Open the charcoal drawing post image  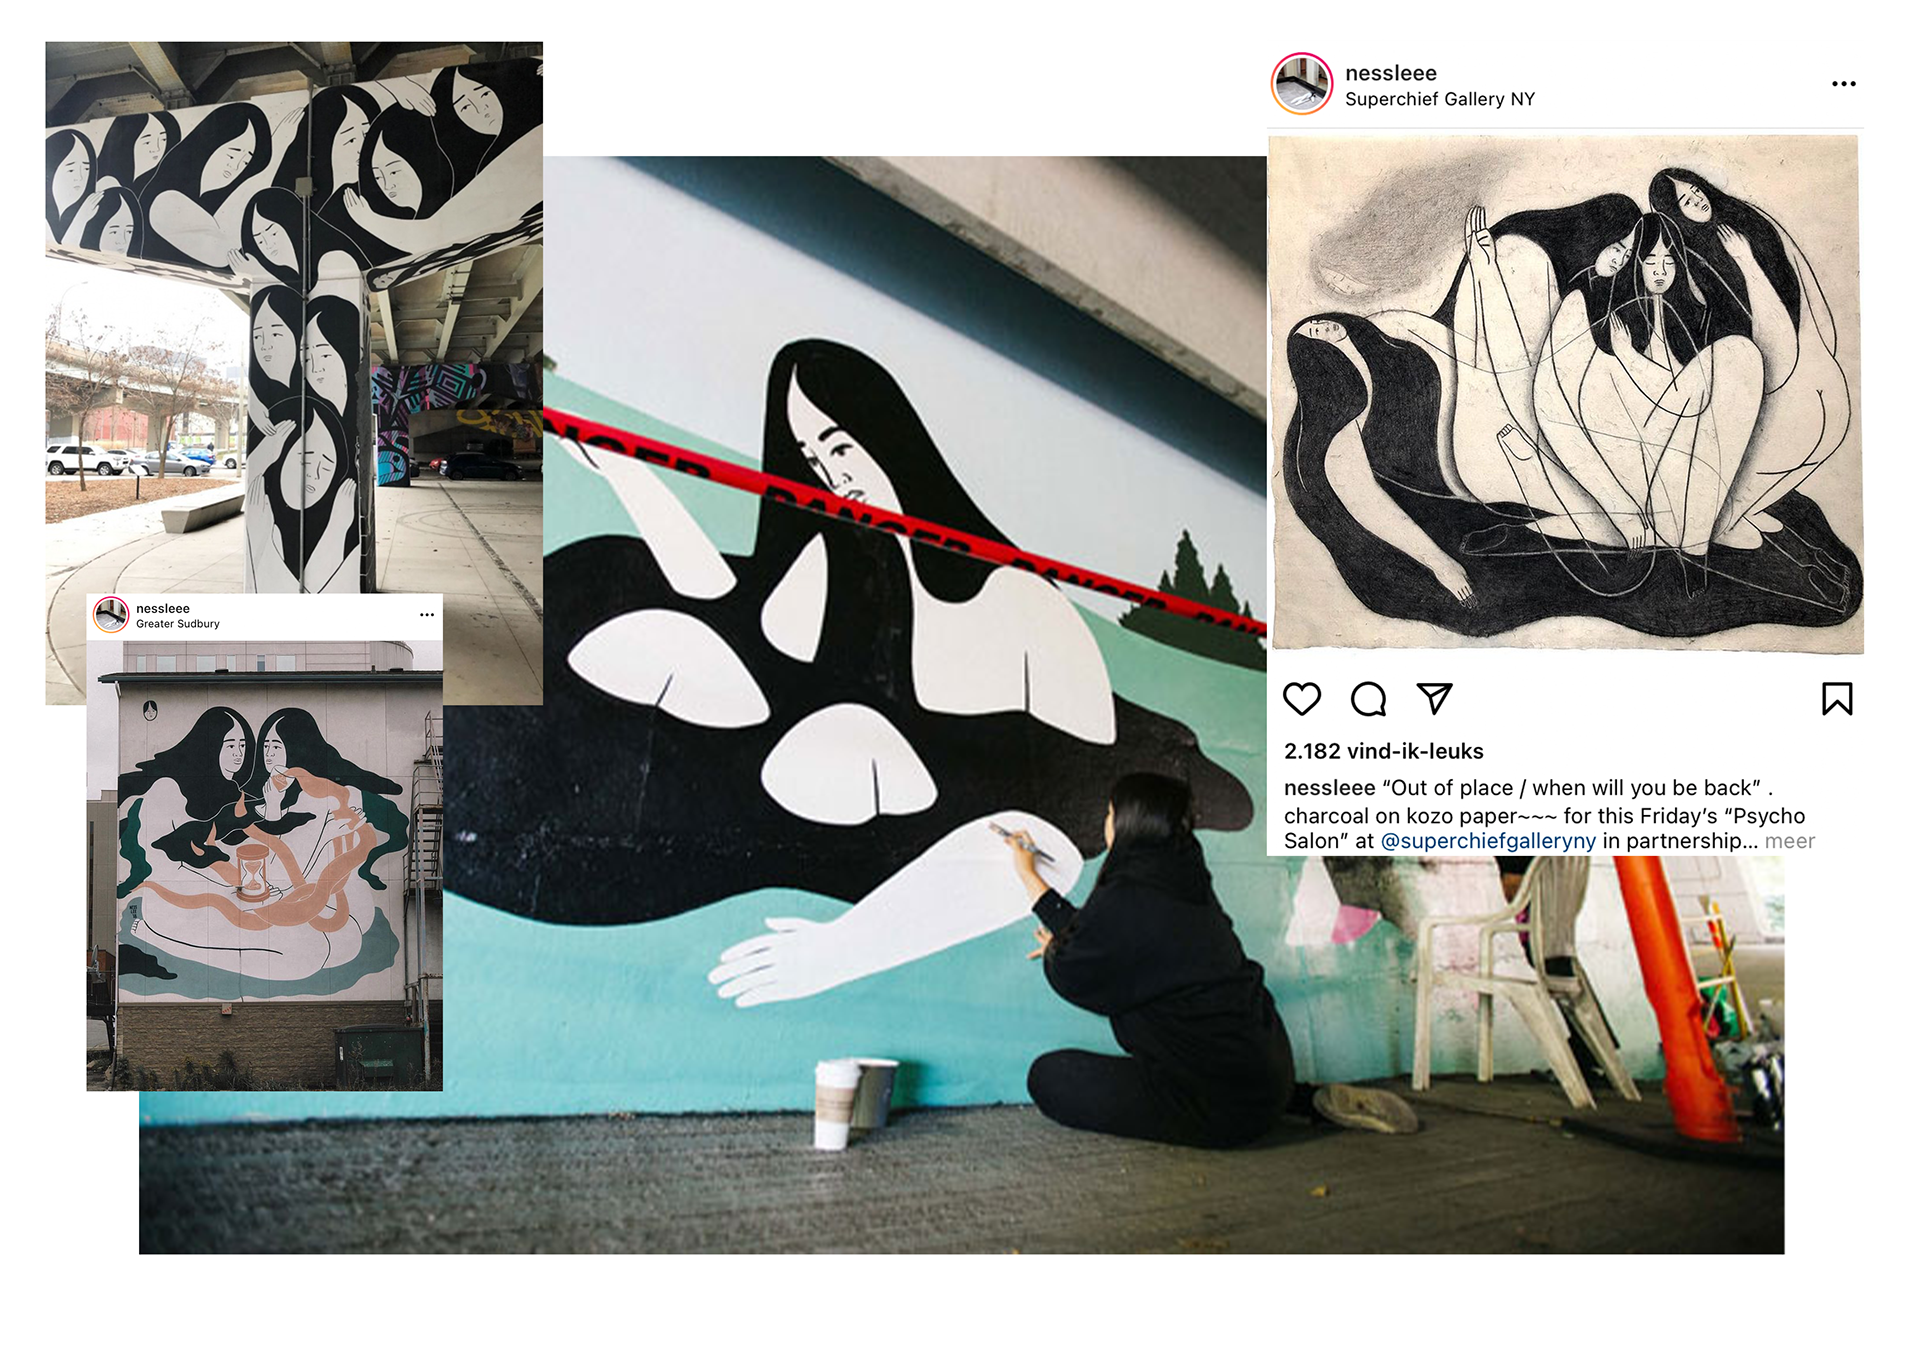(1565, 394)
